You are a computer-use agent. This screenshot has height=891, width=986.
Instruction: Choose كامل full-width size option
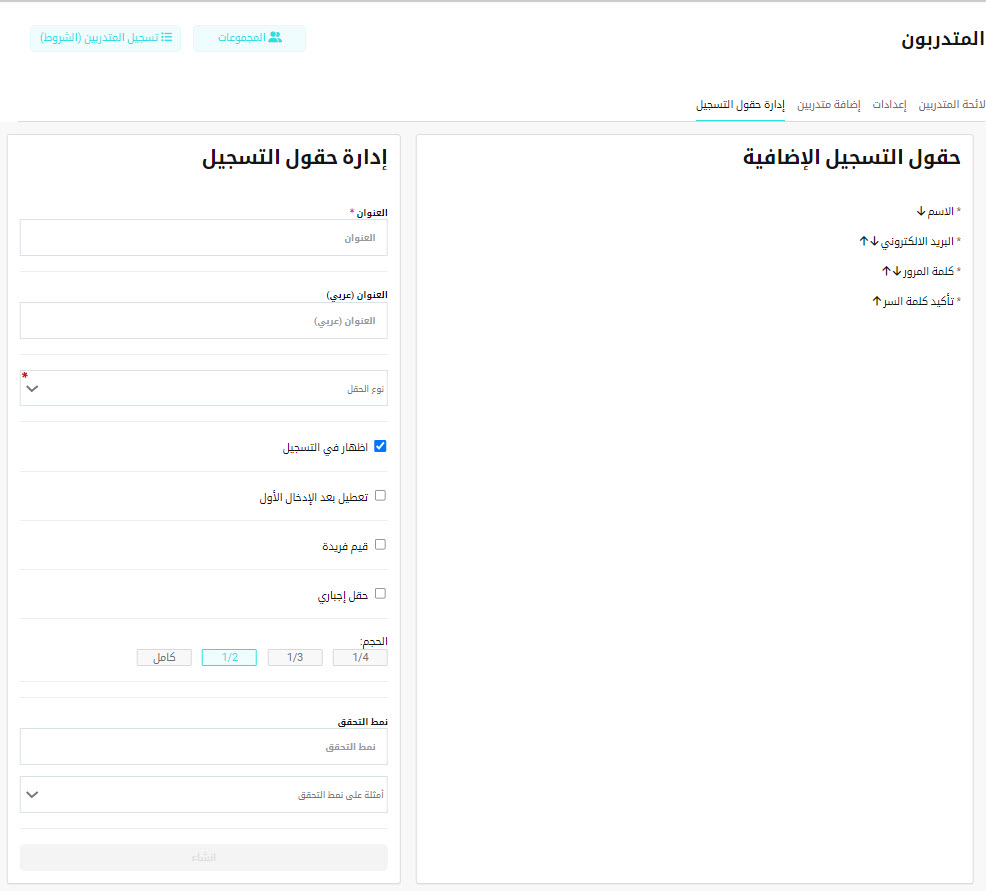coord(164,658)
